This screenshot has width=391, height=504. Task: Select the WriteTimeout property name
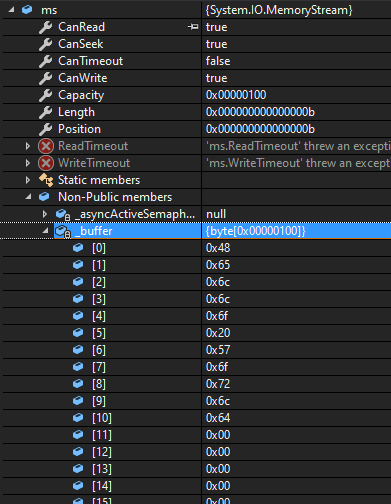pyautogui.click(x=94, y=163)
